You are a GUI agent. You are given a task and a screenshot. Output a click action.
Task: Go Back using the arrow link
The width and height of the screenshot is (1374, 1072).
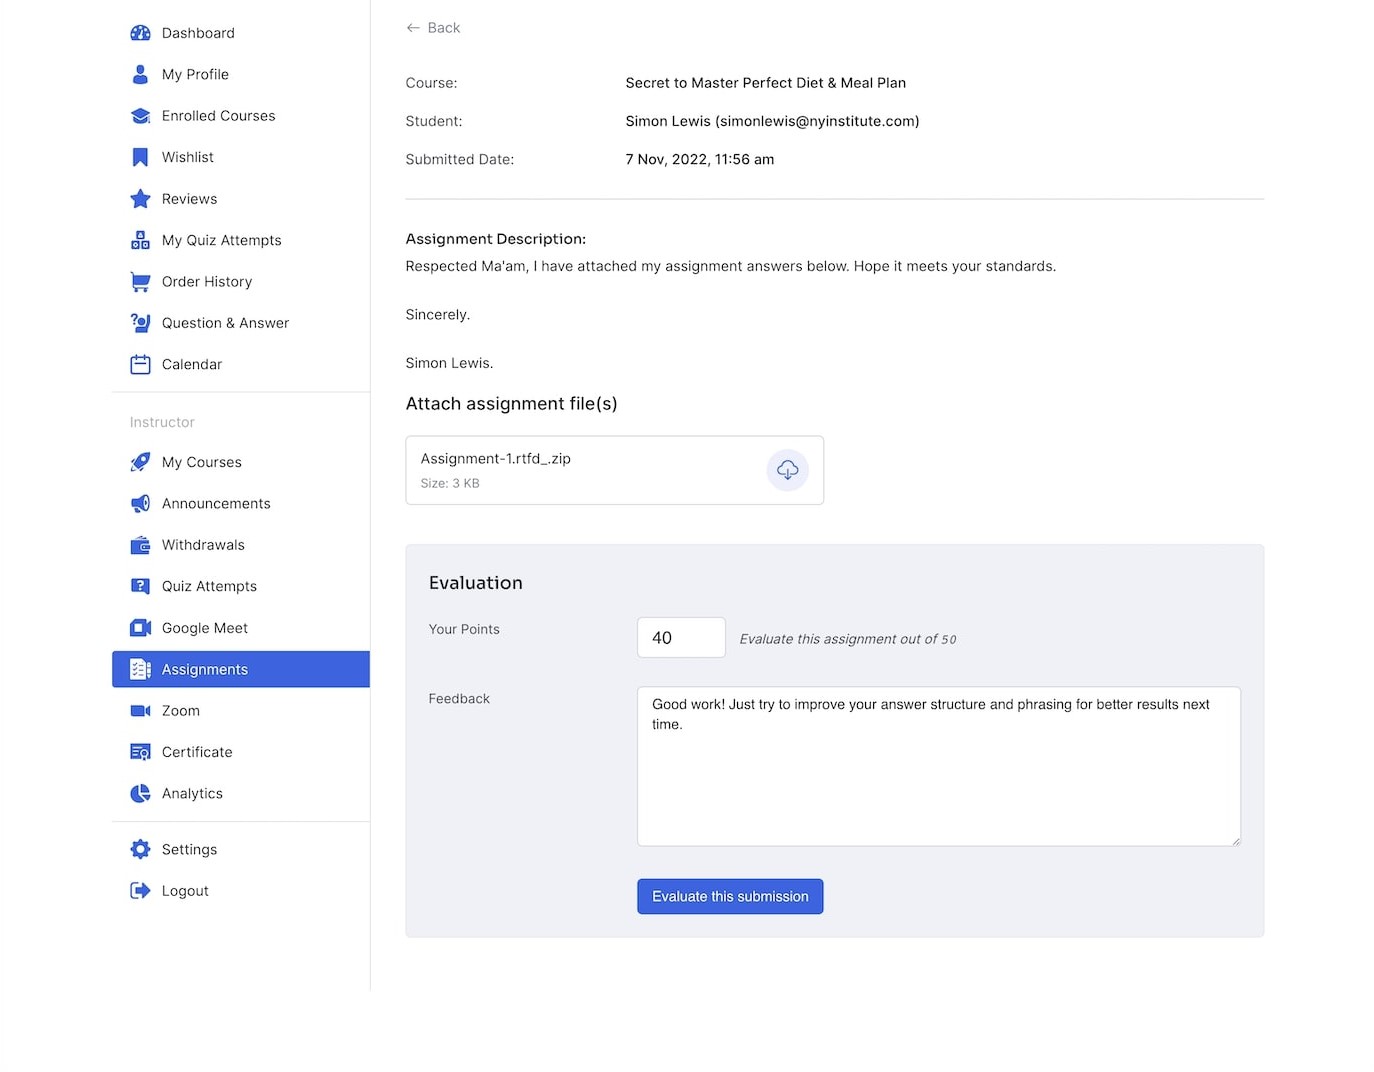[433, 28]
